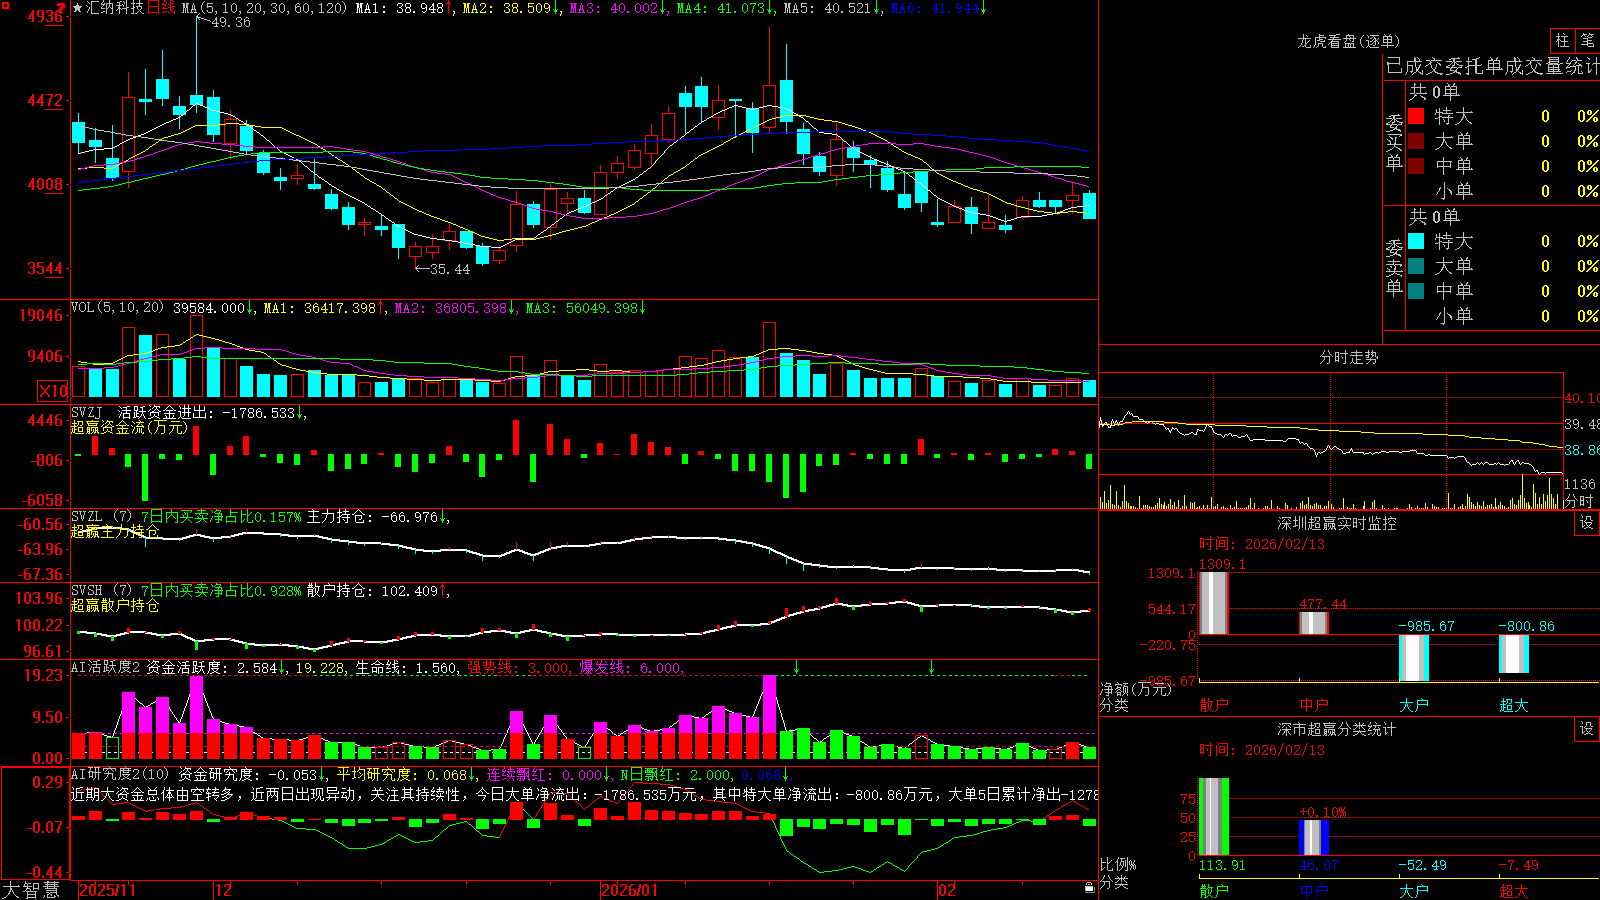1600x900 pixels.
Task: Click the -800.86 超大 net amount bar
Action: pyautogui.click(x=1514, y=654)
